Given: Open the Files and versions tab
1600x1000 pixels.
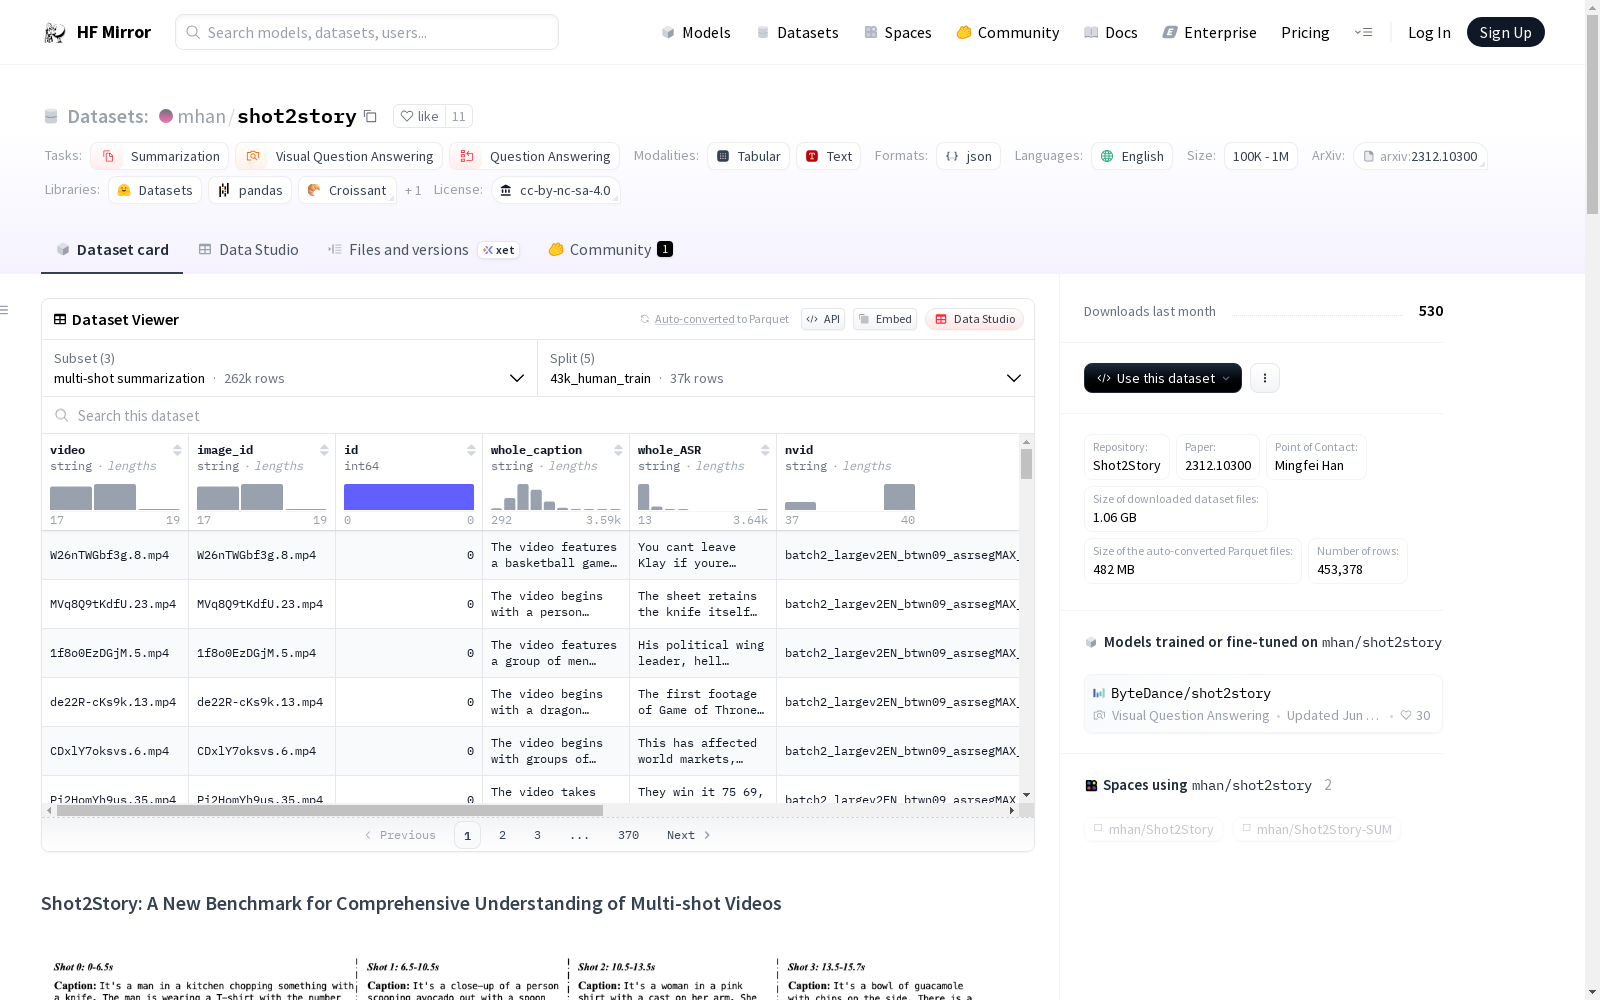Looking at the screenshot, I should [x=423, y=250].
